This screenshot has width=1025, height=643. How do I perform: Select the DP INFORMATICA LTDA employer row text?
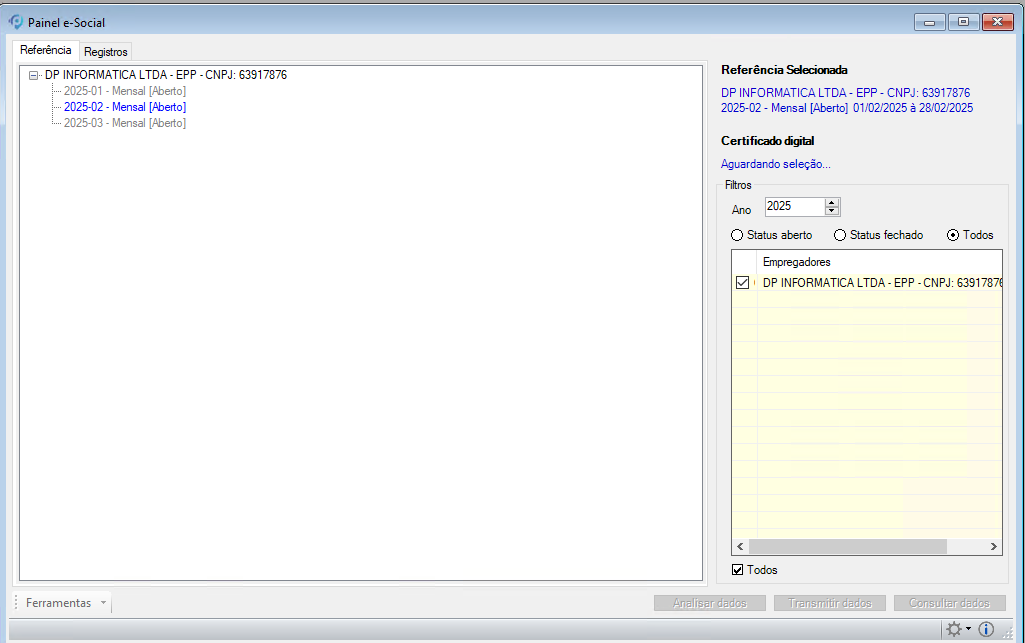pyautogui.click(x=882, y=283)
